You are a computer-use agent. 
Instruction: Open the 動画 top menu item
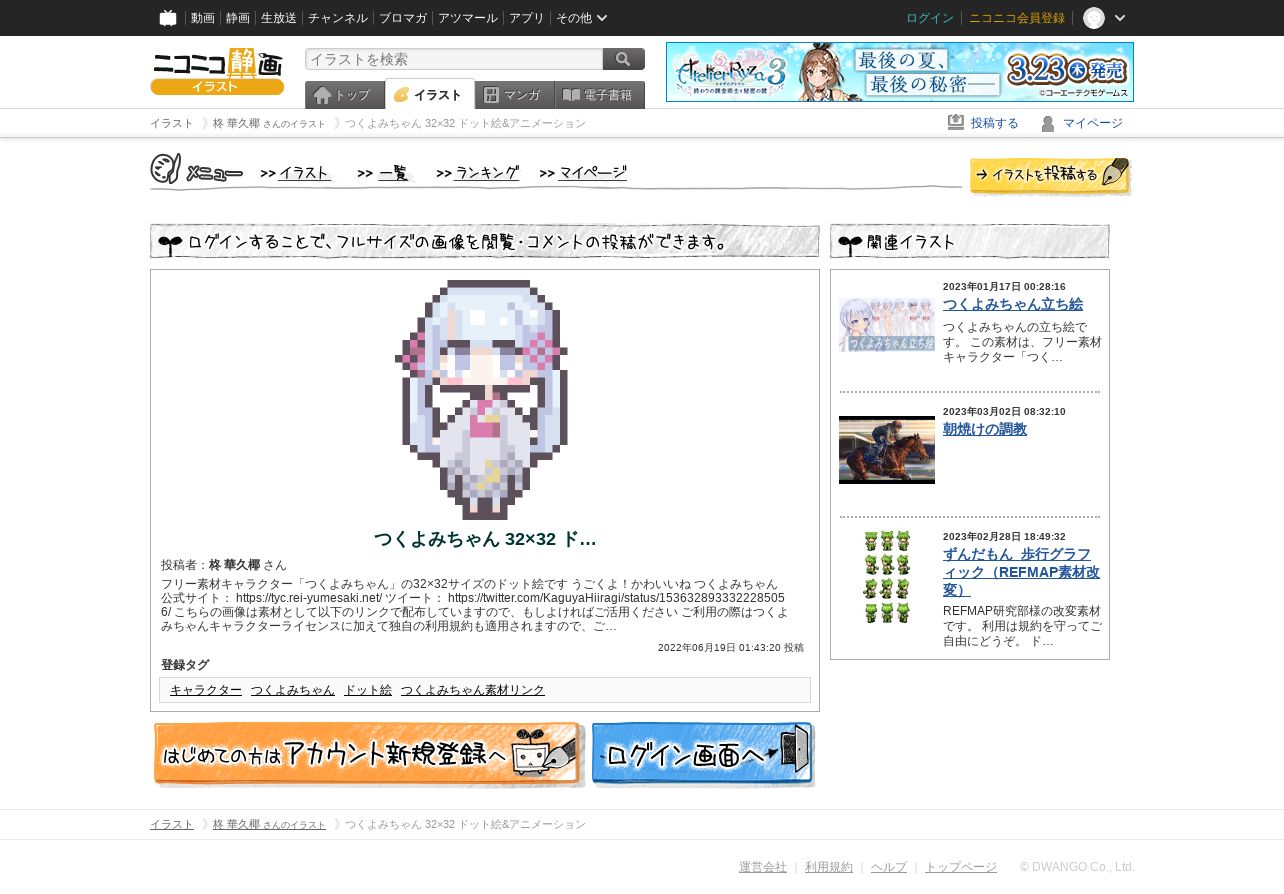(x=203, y=18)
